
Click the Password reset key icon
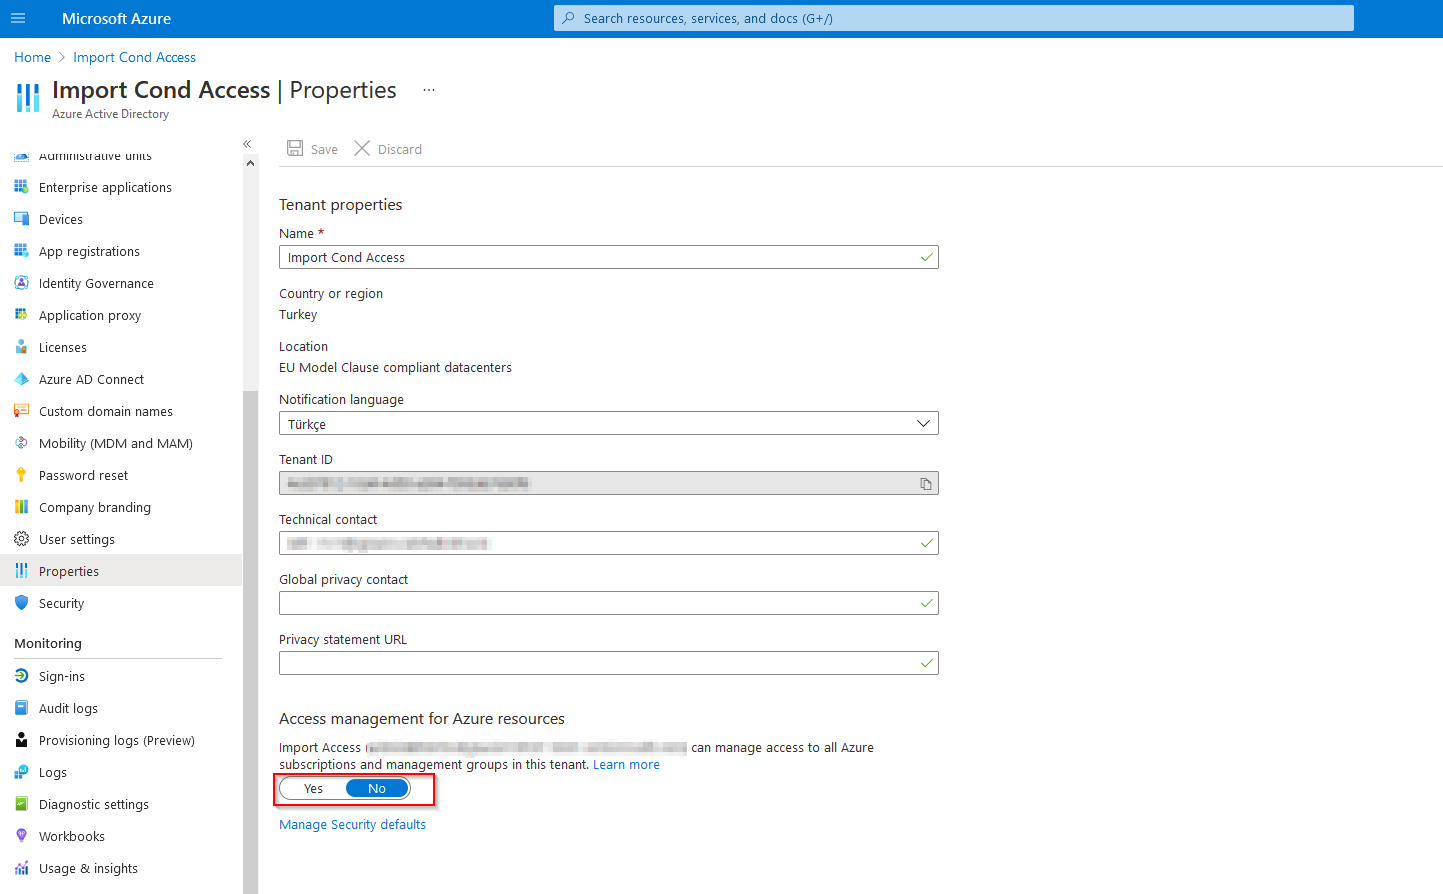point(21,475)
